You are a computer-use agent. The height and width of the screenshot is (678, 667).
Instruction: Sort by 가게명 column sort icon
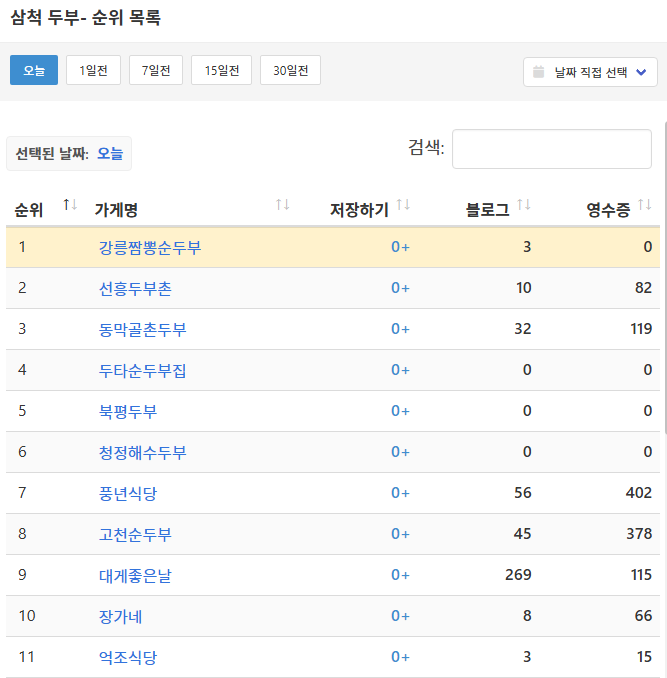click(x=282, y=205)
